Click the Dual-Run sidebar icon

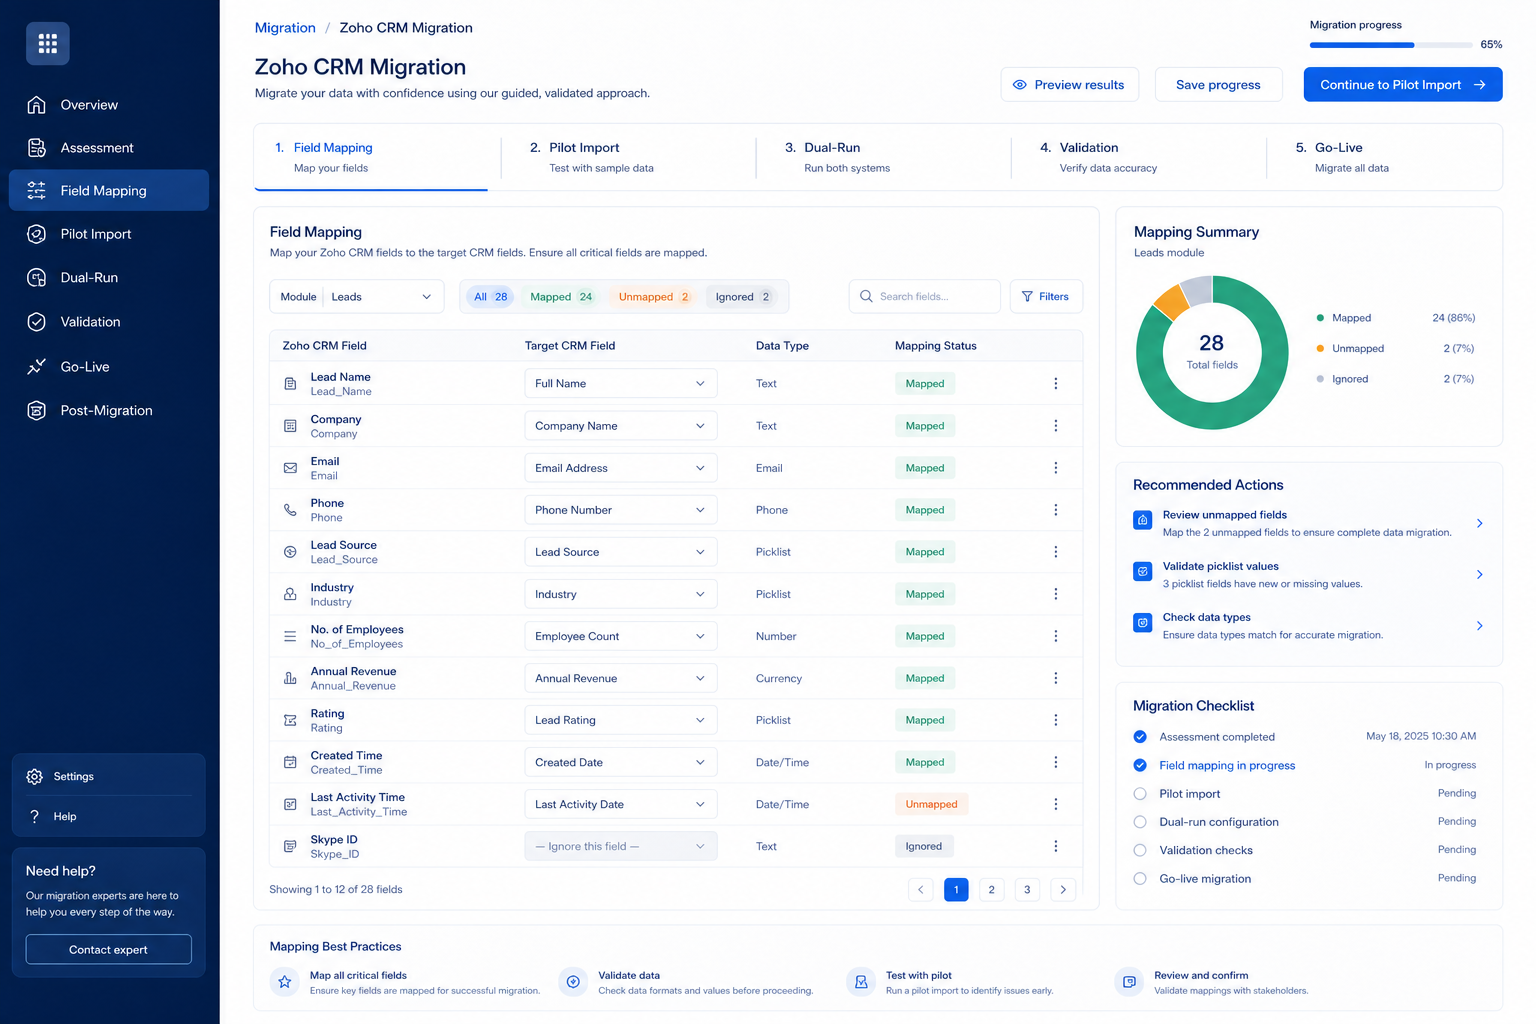37,278
